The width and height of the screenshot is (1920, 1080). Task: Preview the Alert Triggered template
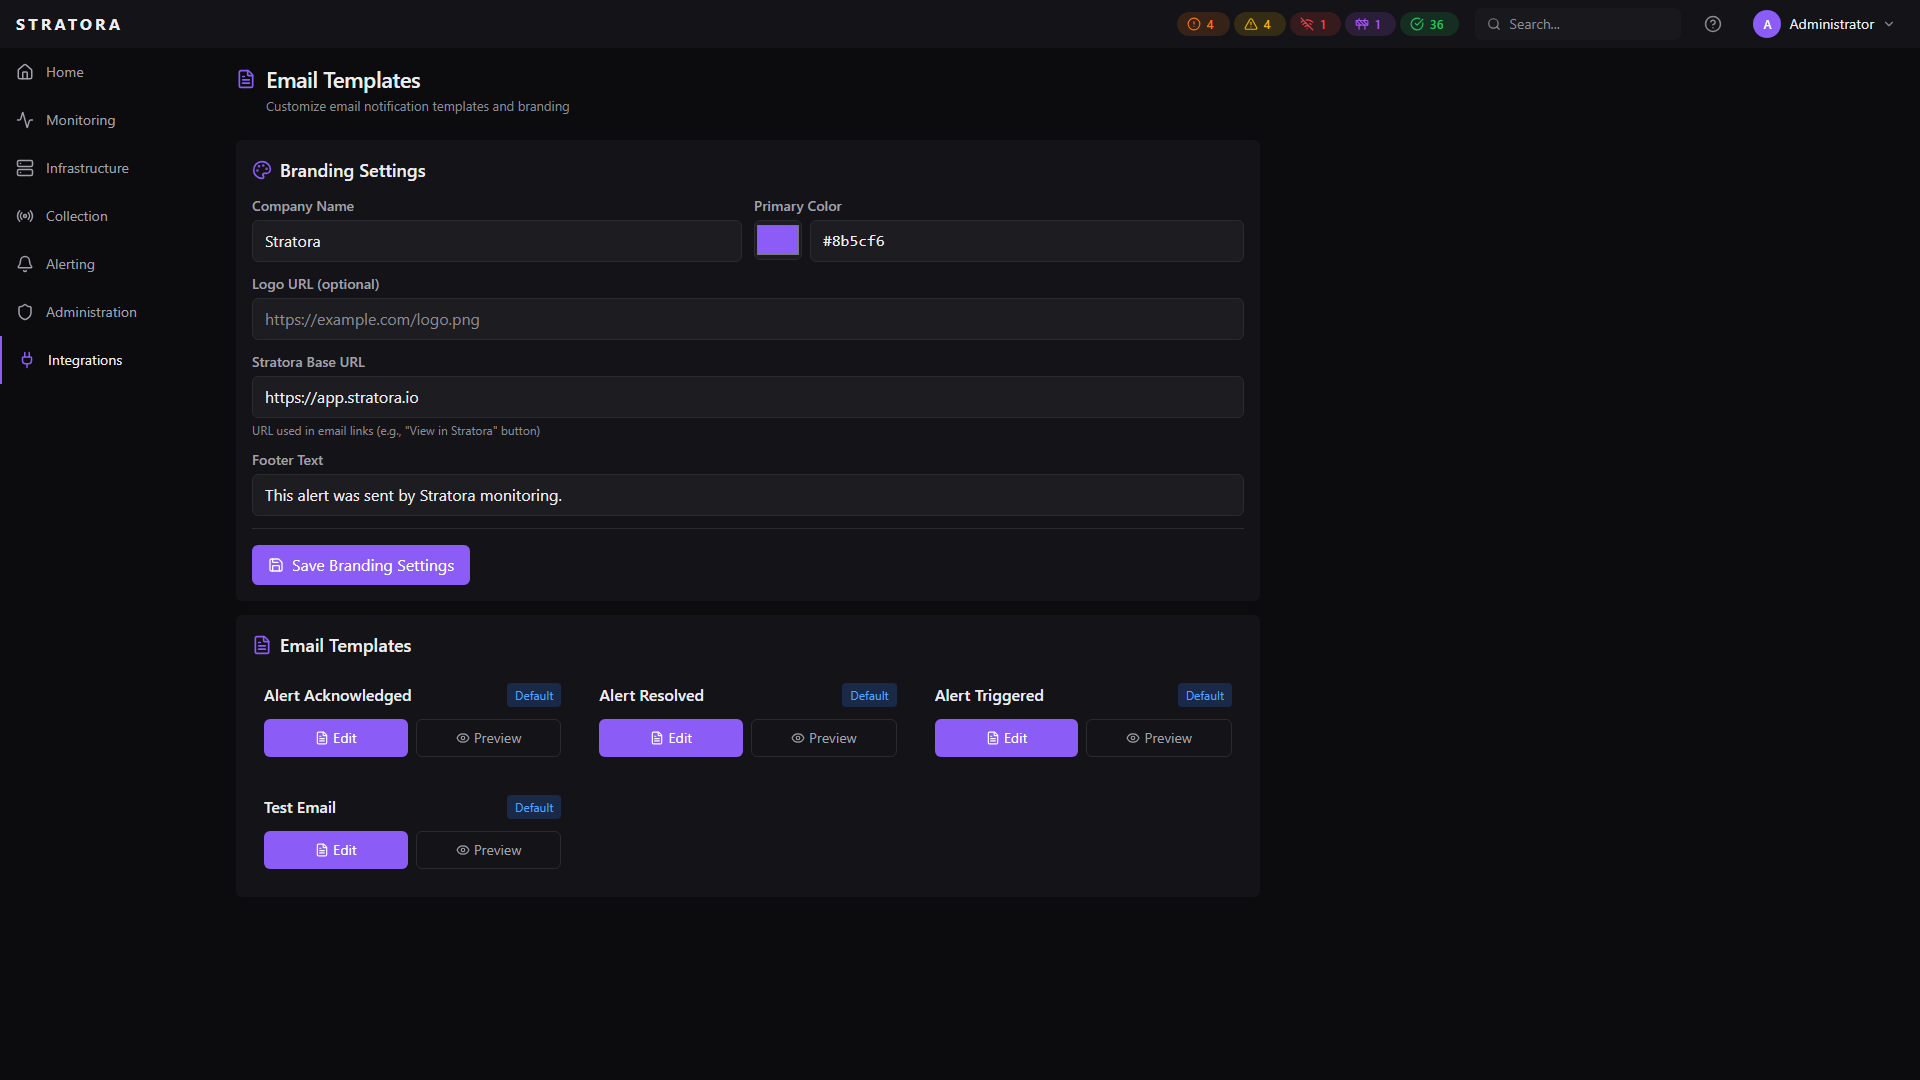coord(1159,738)
